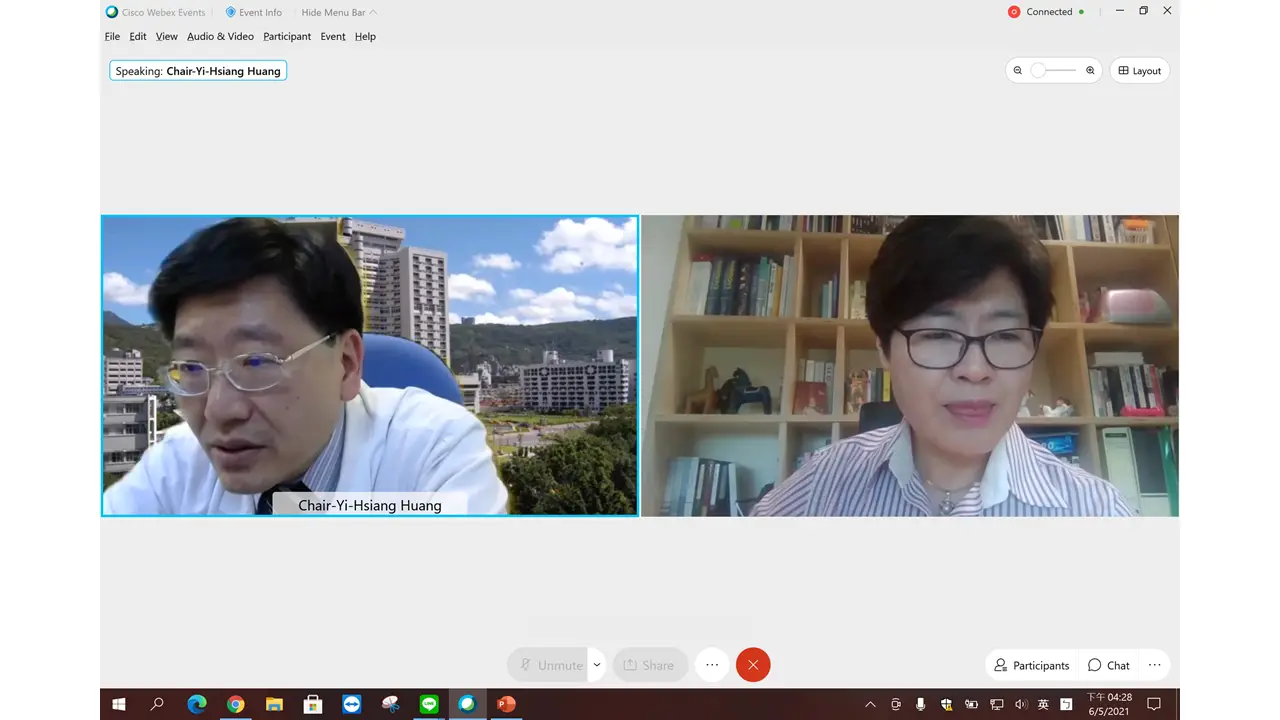
Task: Click the zoom out magnifier icon
Action: tap(1018, 71)
